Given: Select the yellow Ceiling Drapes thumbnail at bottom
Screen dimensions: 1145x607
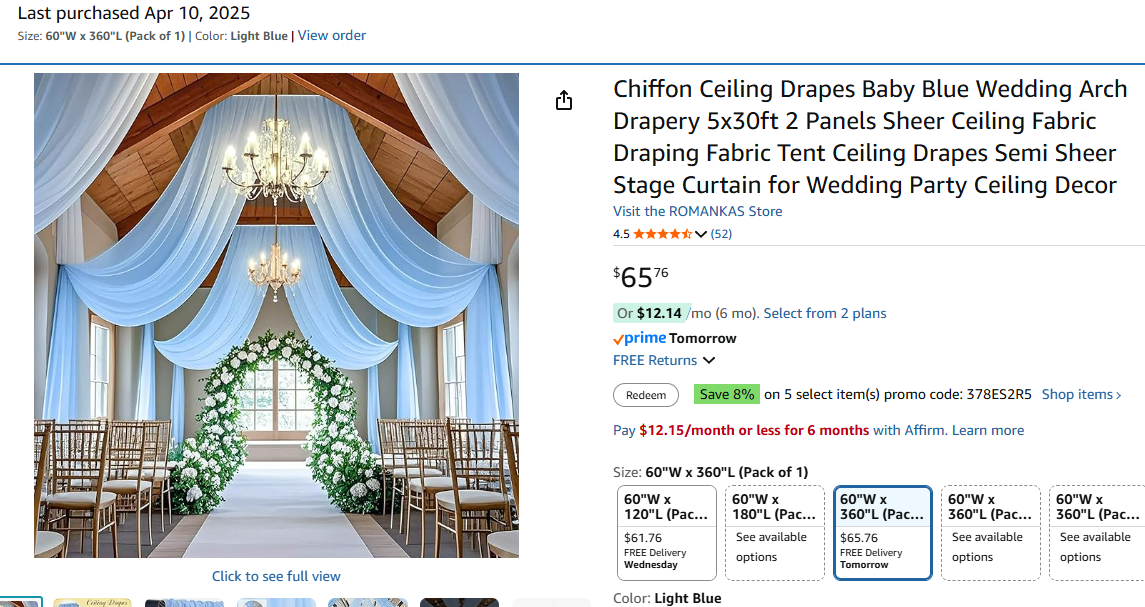Looking at the screenshot, I should point(92,602).
